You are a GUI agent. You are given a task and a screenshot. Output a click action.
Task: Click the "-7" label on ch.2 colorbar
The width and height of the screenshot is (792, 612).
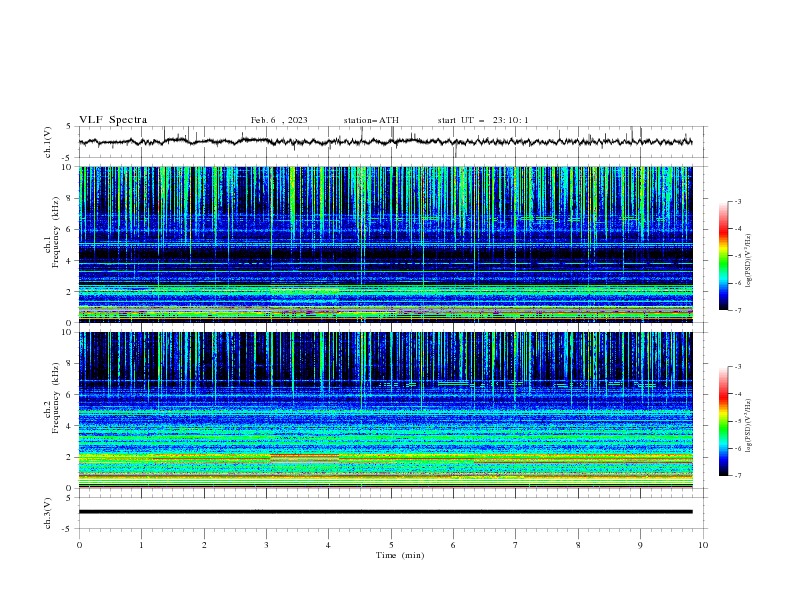[x=738, y=475]
